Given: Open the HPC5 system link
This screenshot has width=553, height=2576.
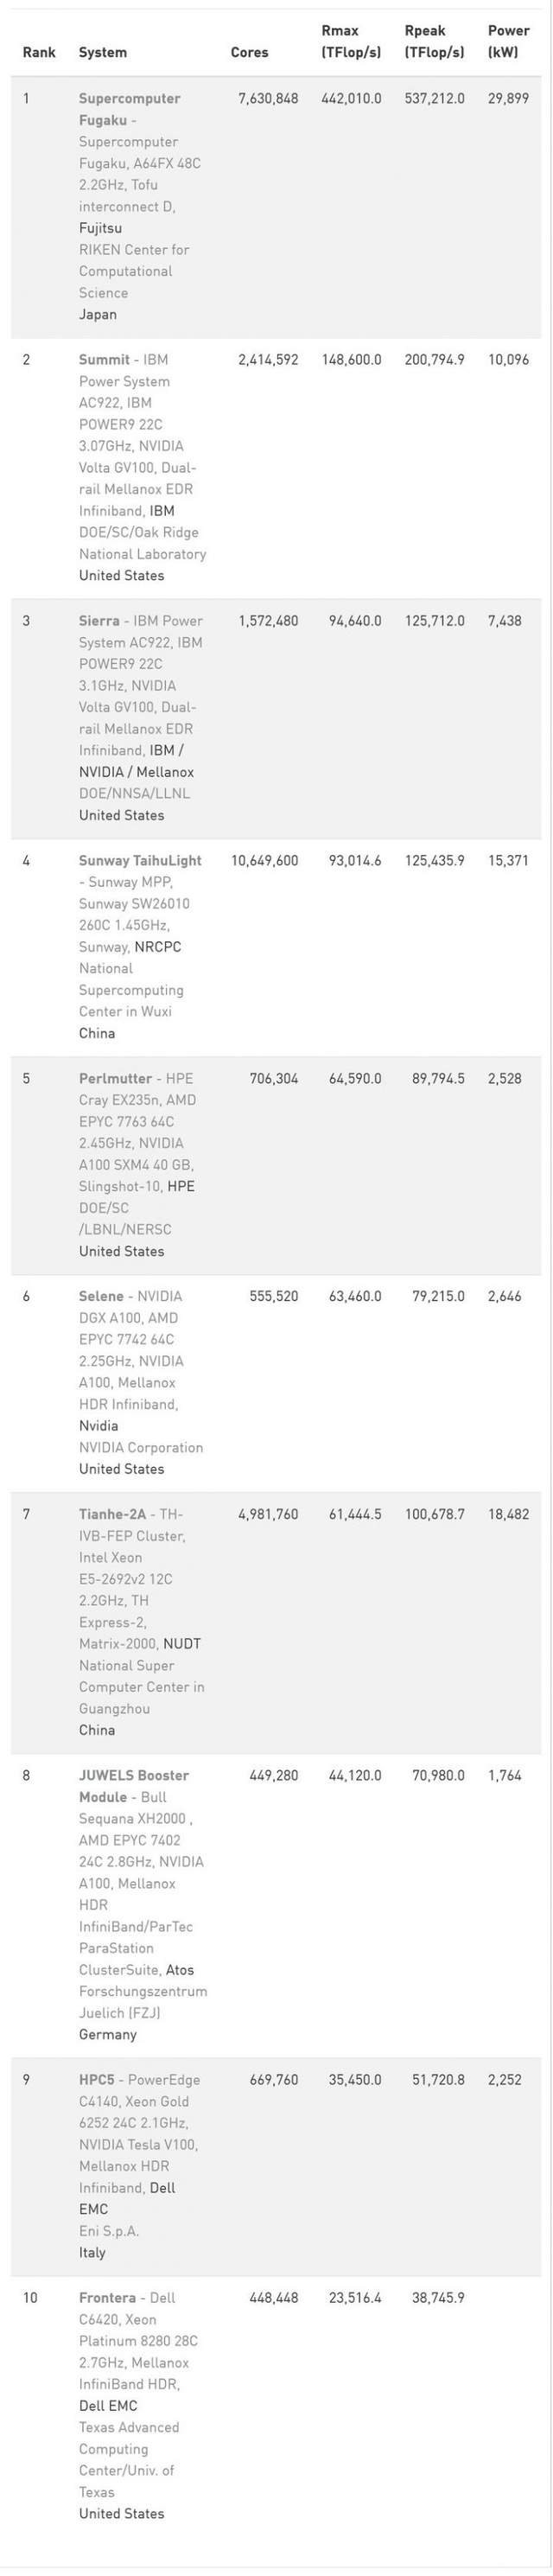Looking at the screenshot, I should click(97, 2080).
